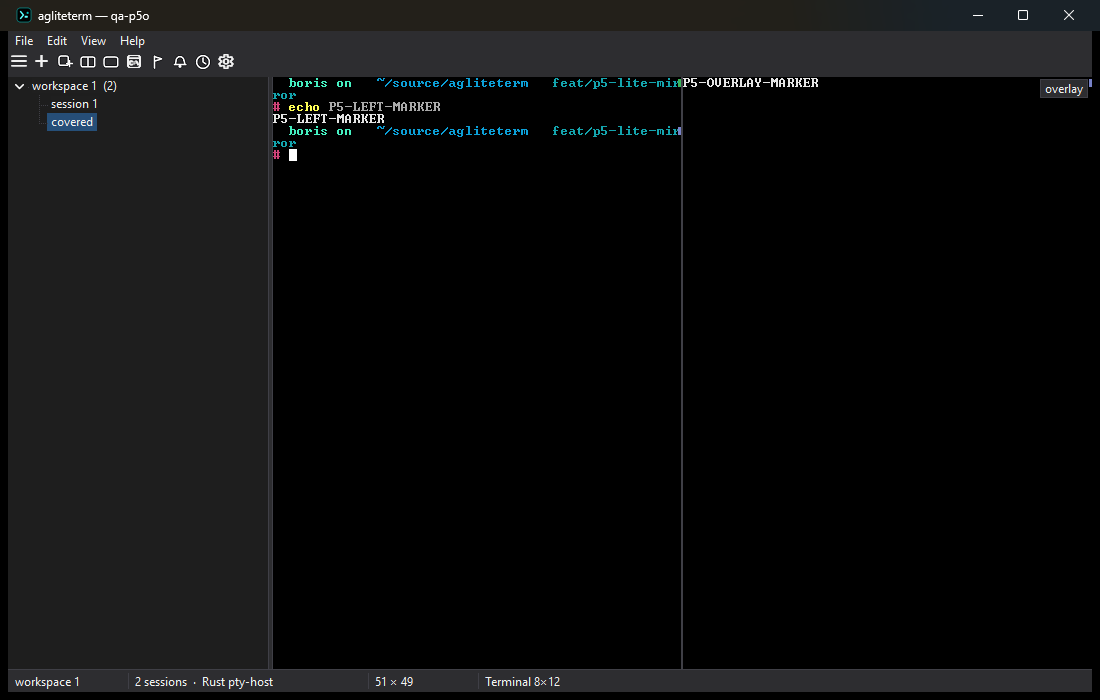The image size is (1100, 700).
Task: Click the single-pane rectangle icon
Action: pos(111,62)
